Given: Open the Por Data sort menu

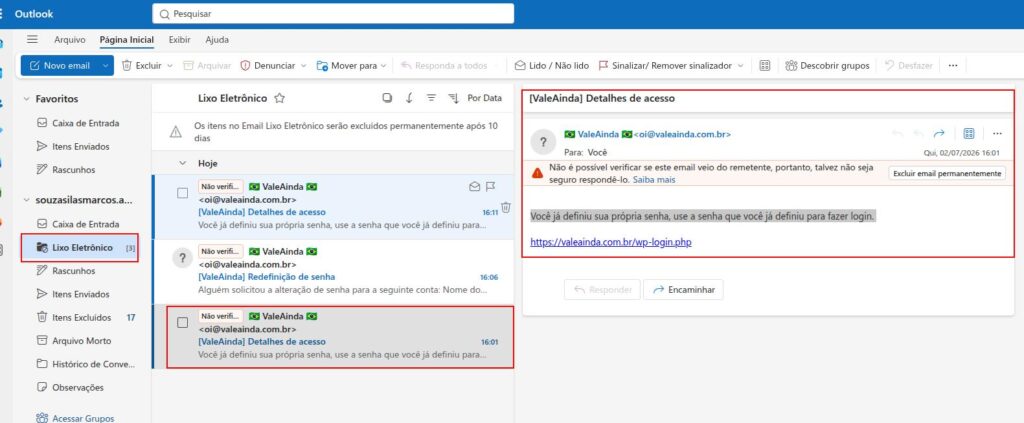Looking at the screenshot, I should pos(485,98).
